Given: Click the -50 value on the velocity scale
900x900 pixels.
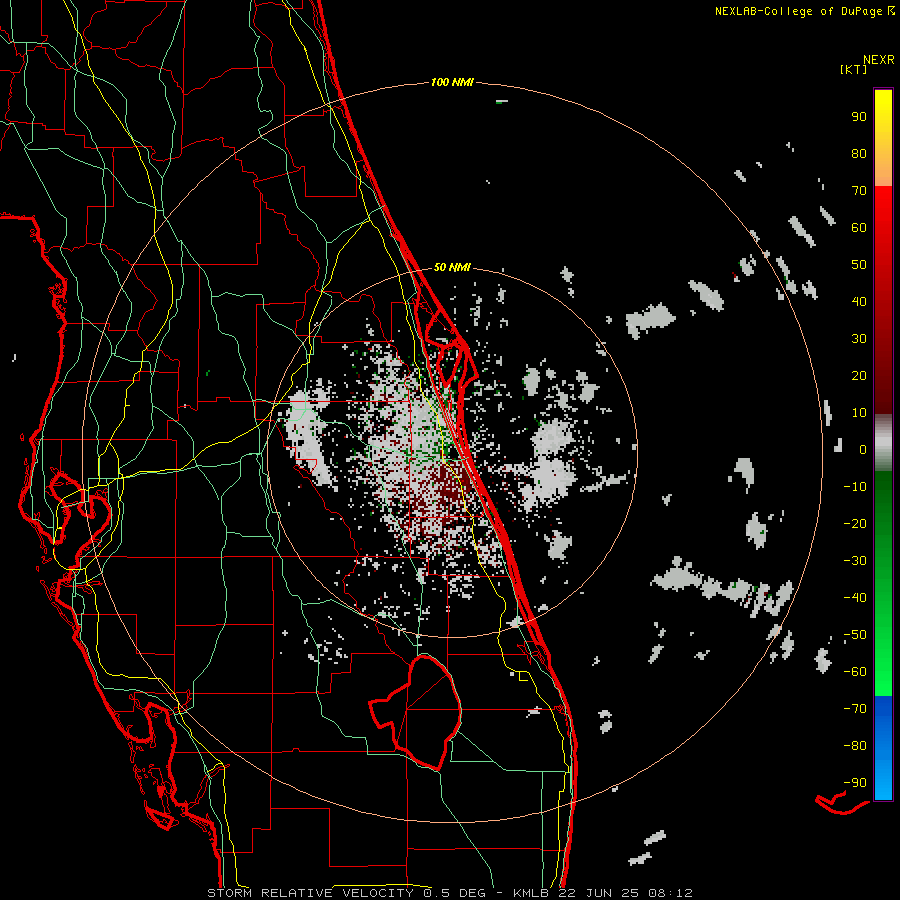Looking at the screenshot, I should (855, 635).
